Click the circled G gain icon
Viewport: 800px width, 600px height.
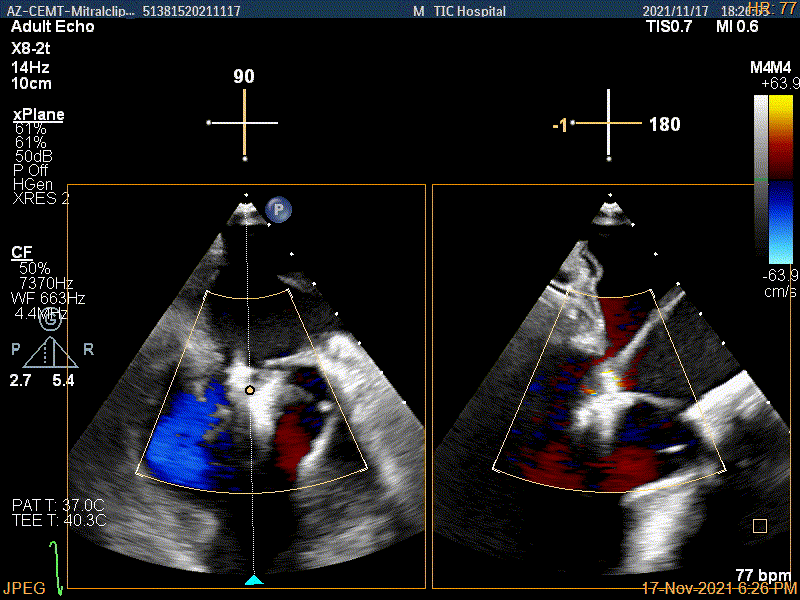pyautogui.click(x=49, y=320)
